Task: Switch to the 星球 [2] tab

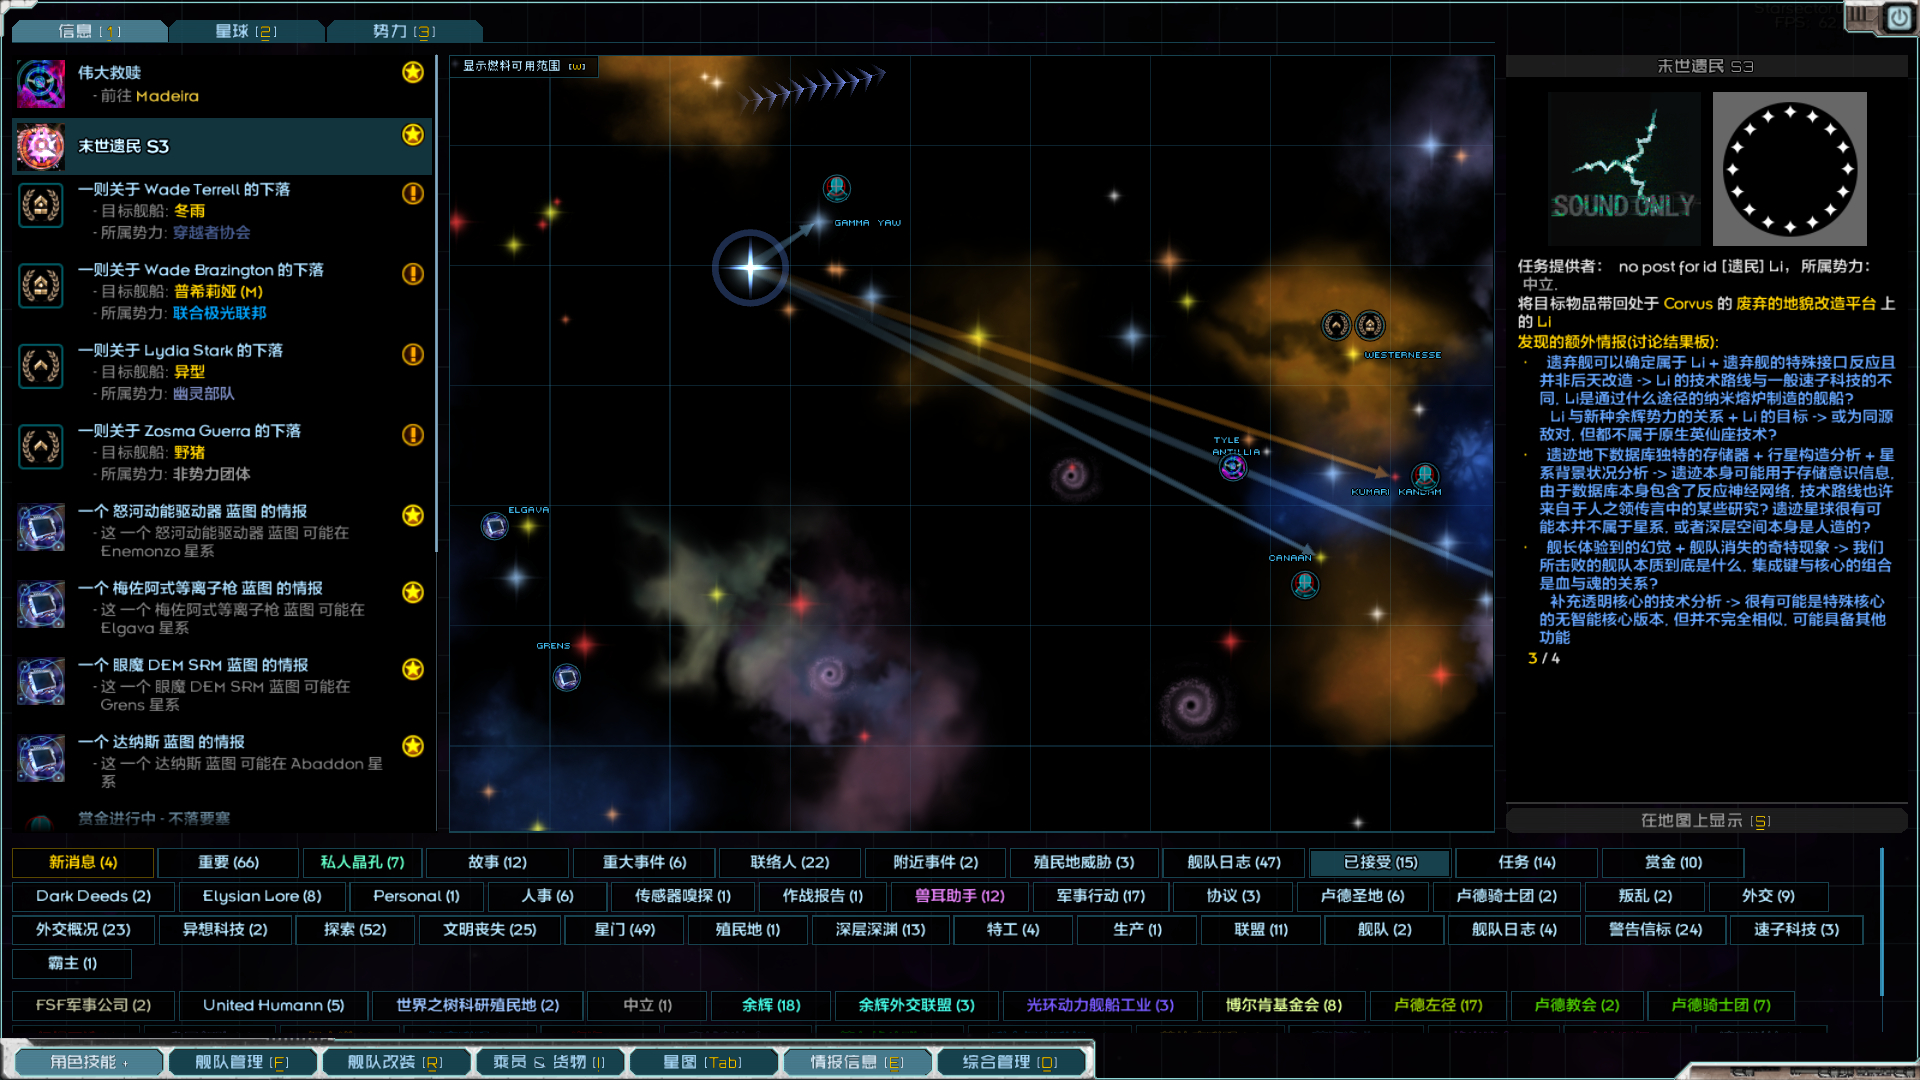Action: pyautogui.click(x=246, y=31)
